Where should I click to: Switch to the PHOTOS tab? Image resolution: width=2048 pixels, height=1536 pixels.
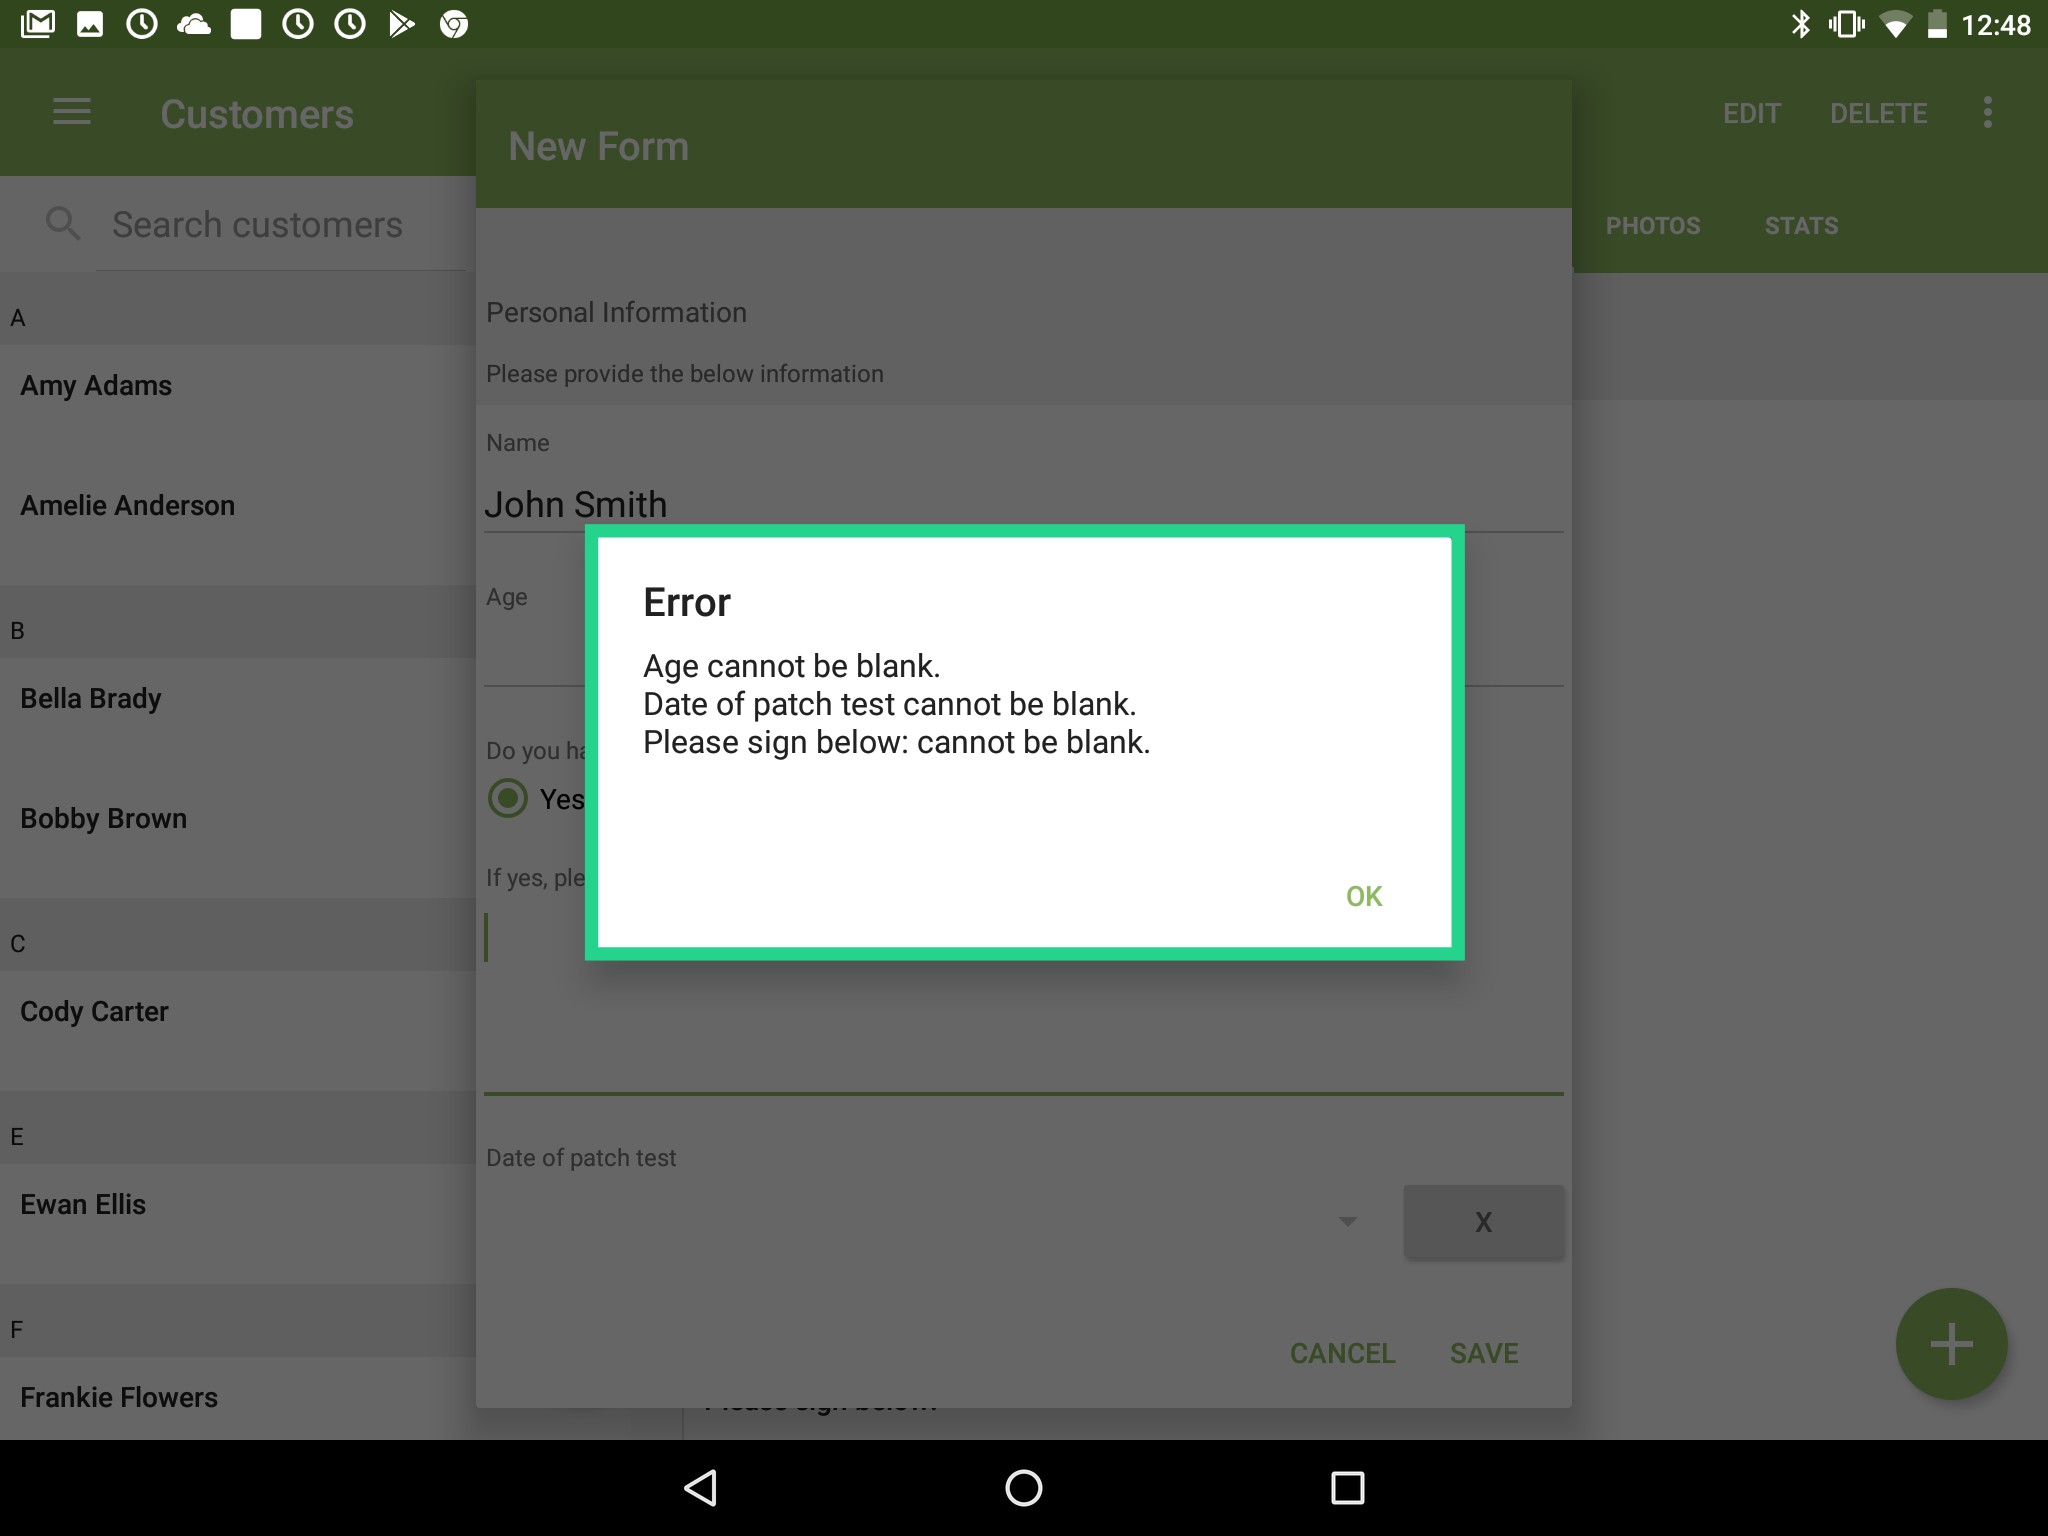tap(1652, 225)
